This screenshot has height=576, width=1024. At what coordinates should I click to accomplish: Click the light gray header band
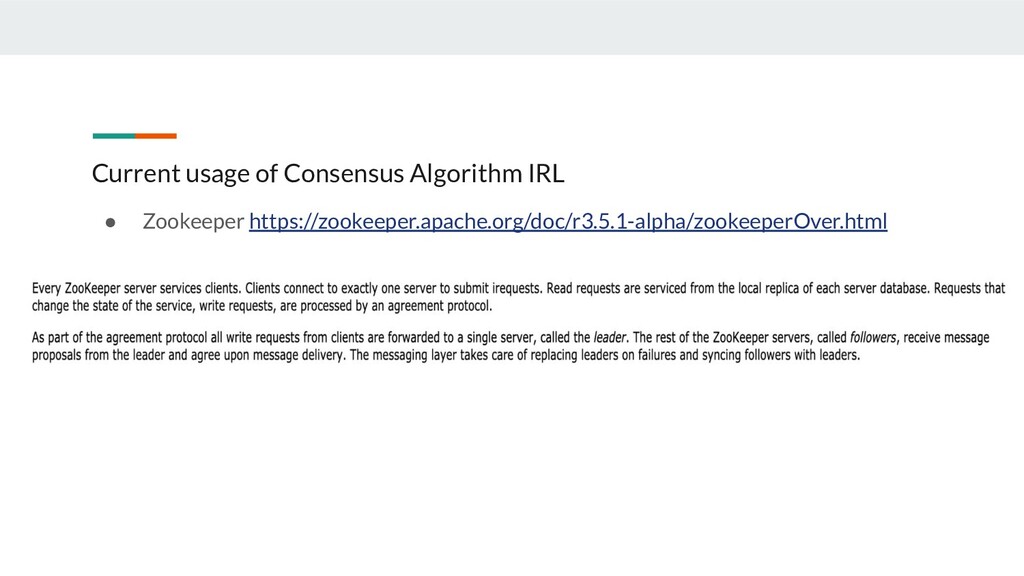tap(512, 27)
